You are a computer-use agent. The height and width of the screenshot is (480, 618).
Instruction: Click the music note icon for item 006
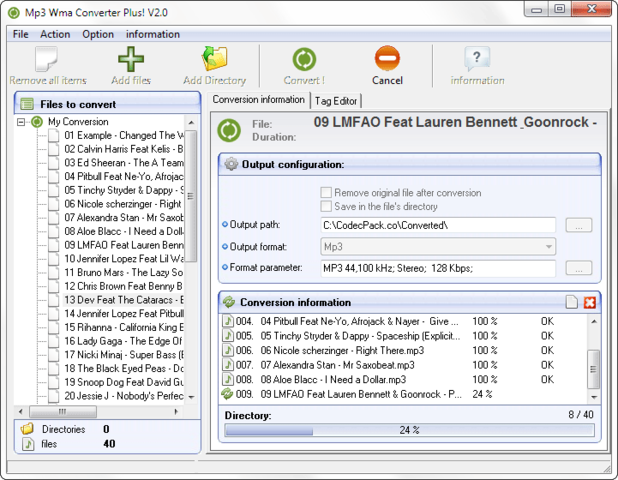pyautogui.click(x=228, y=350)
